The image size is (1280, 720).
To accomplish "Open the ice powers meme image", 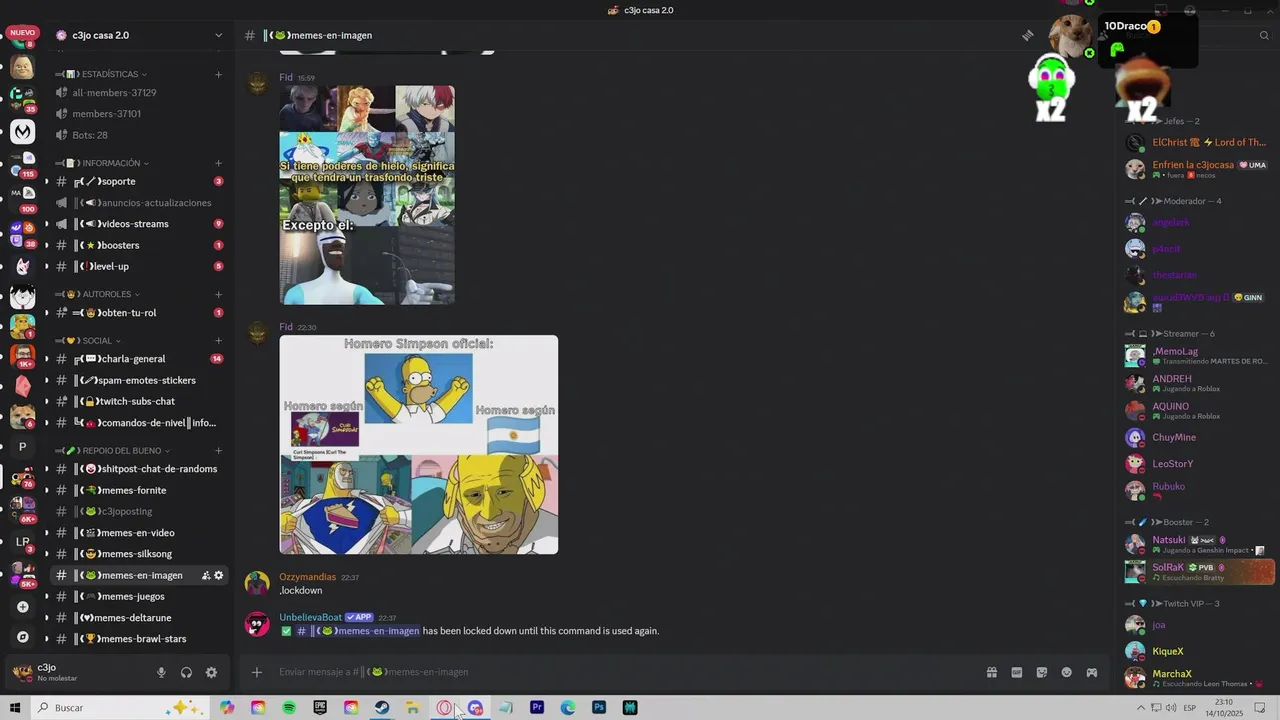I will 367,195.
